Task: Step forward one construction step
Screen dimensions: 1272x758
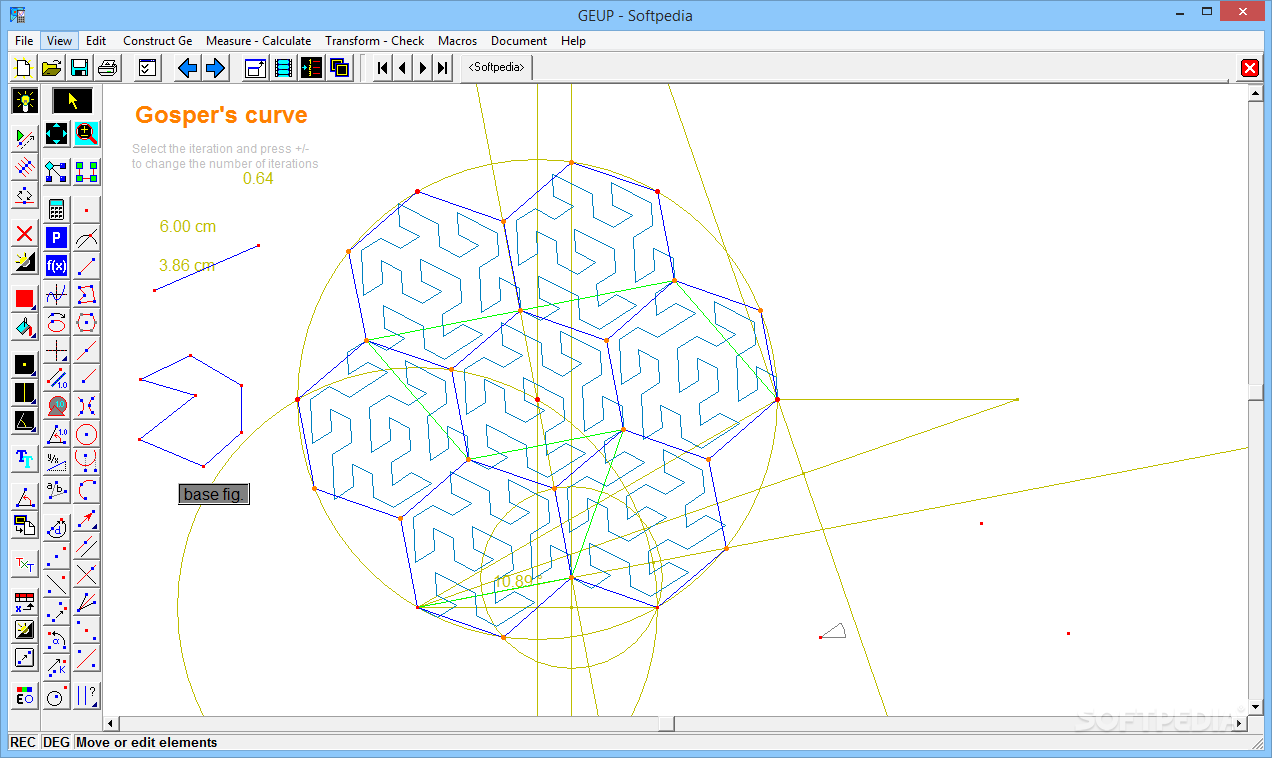Action: pos(423,68)
